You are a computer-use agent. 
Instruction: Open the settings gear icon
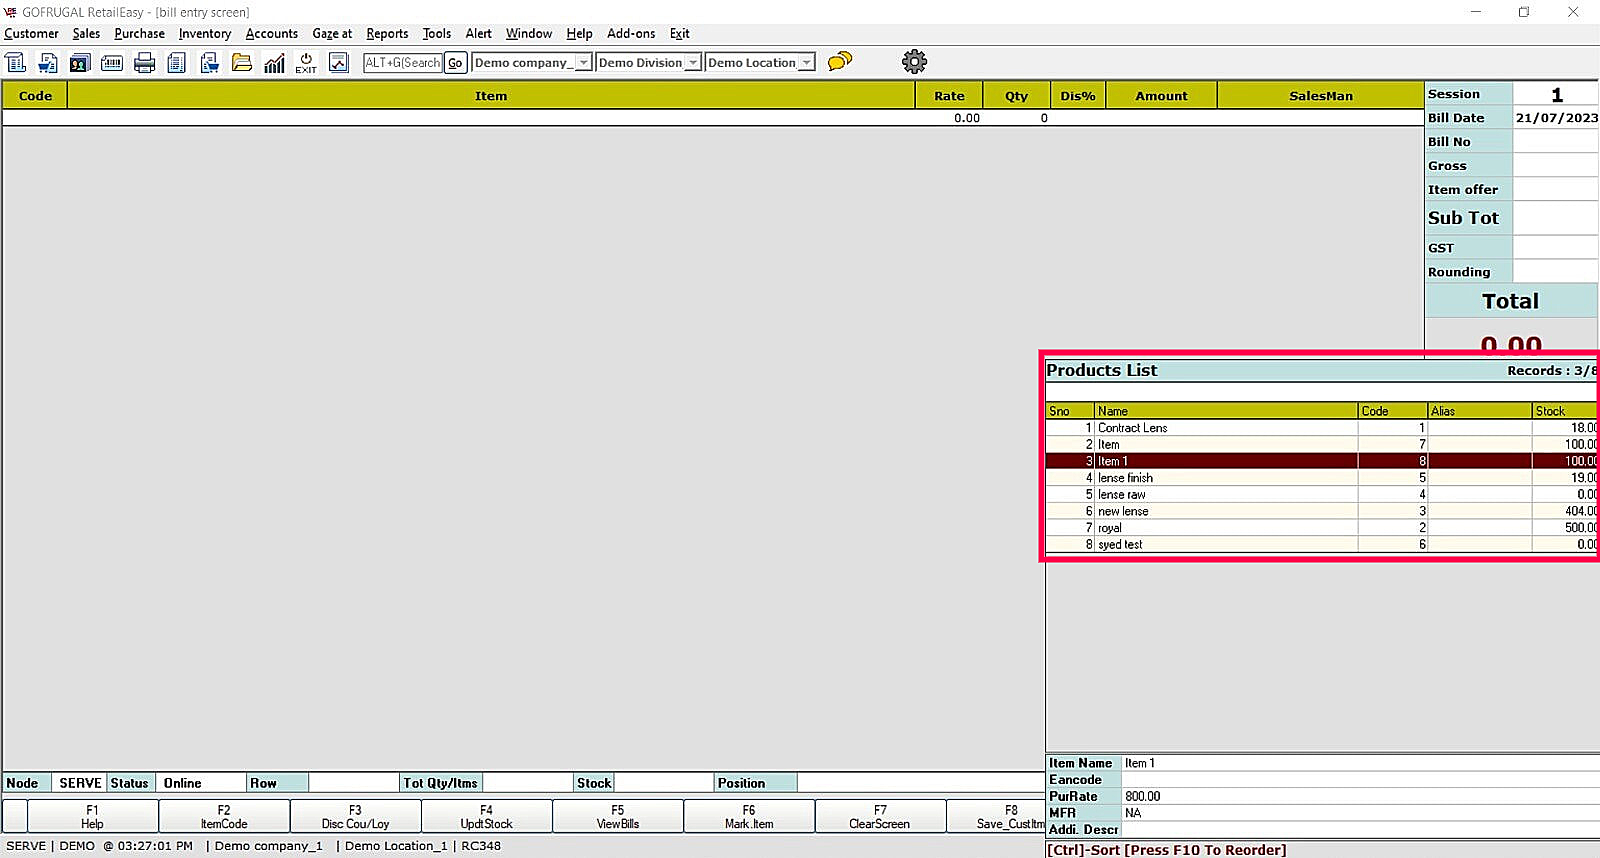point(914,62)
